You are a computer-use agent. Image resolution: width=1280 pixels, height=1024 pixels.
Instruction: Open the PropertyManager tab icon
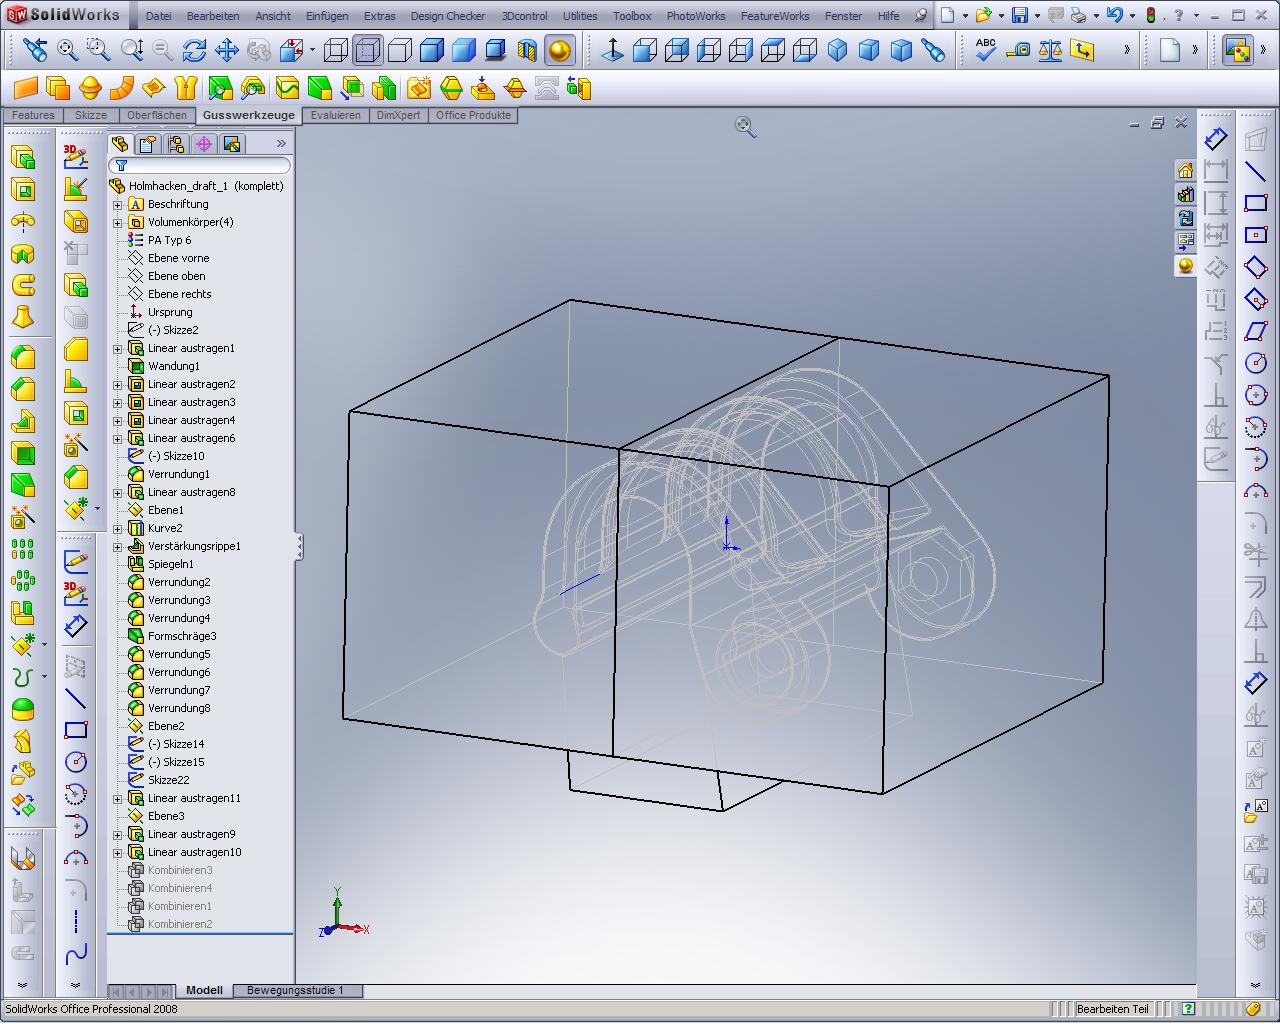point(147,144)
